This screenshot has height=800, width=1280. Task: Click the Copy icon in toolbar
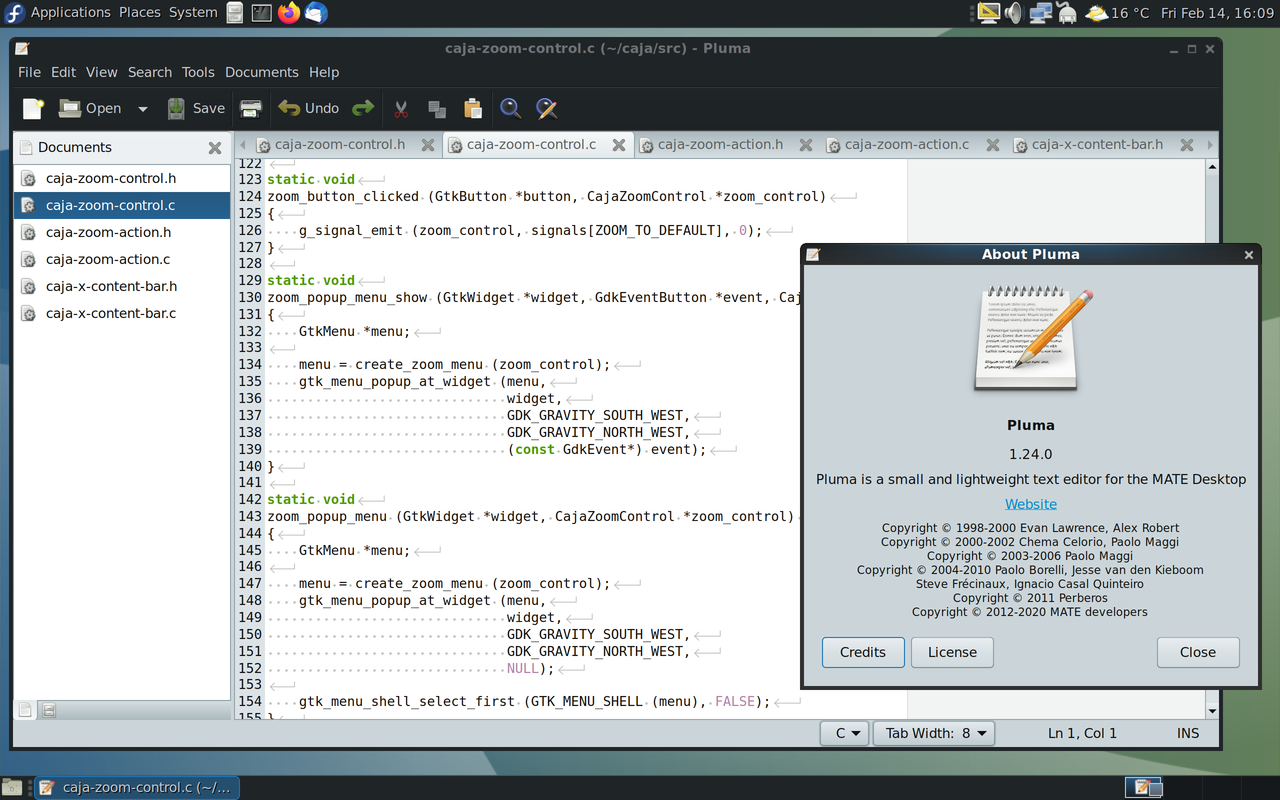point(437,109)
